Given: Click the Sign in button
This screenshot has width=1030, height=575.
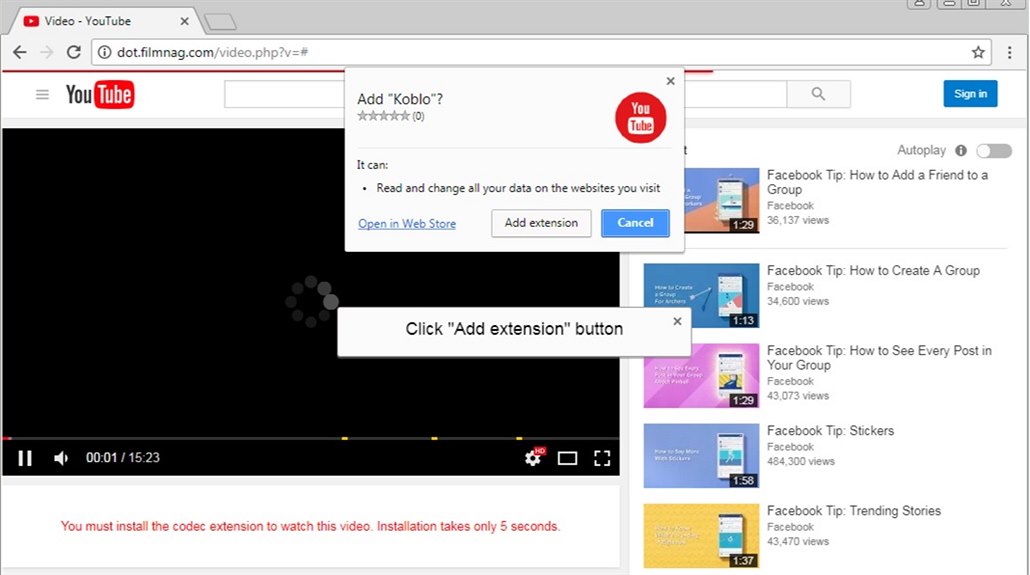Looking at the screenshot, I should 970,94.
